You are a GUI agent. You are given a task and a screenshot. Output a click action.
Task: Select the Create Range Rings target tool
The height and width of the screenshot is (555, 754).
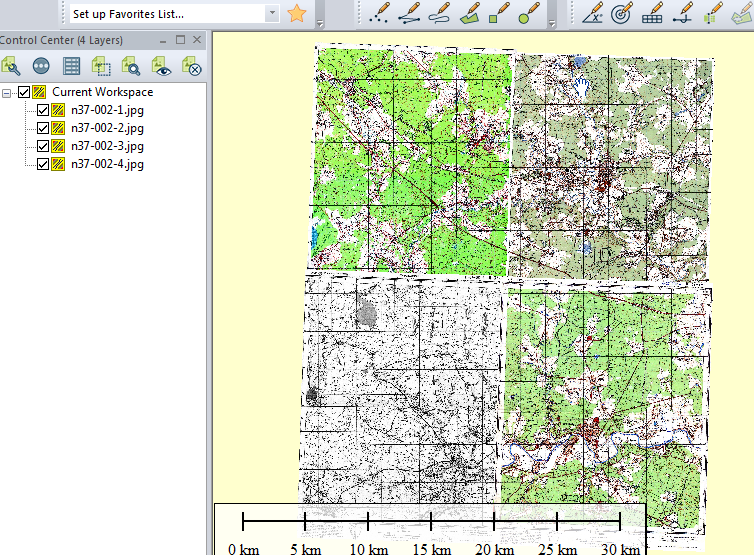coord(621,14)
